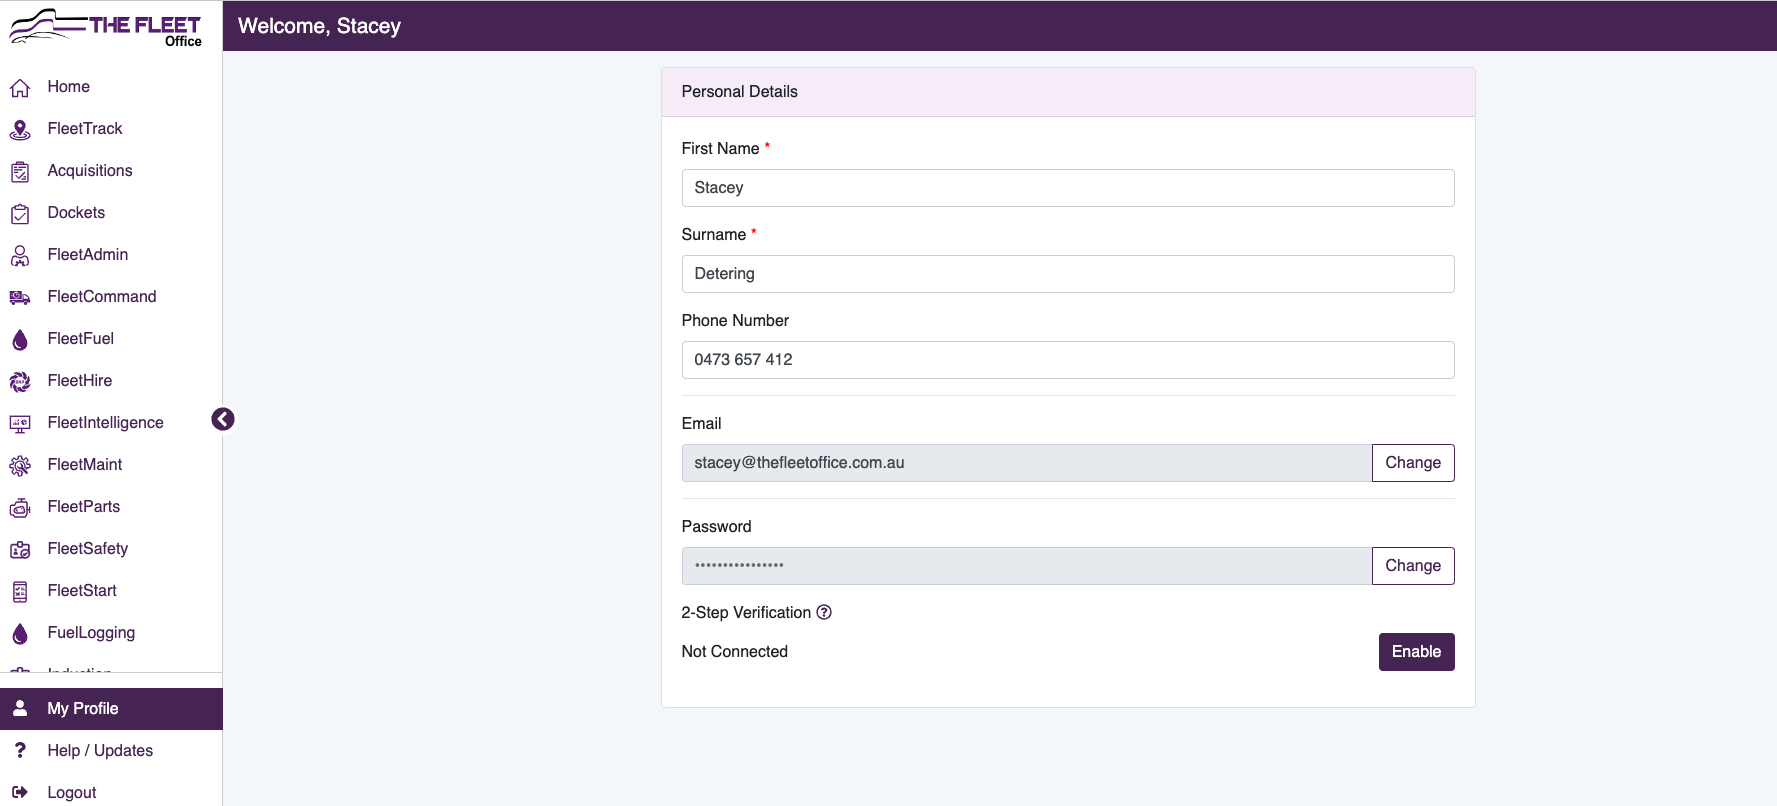Image resolution: width=1777 pixels, height=806 pixels.
Task: Click the Change button beside Email
Action: click(1413, 463)
